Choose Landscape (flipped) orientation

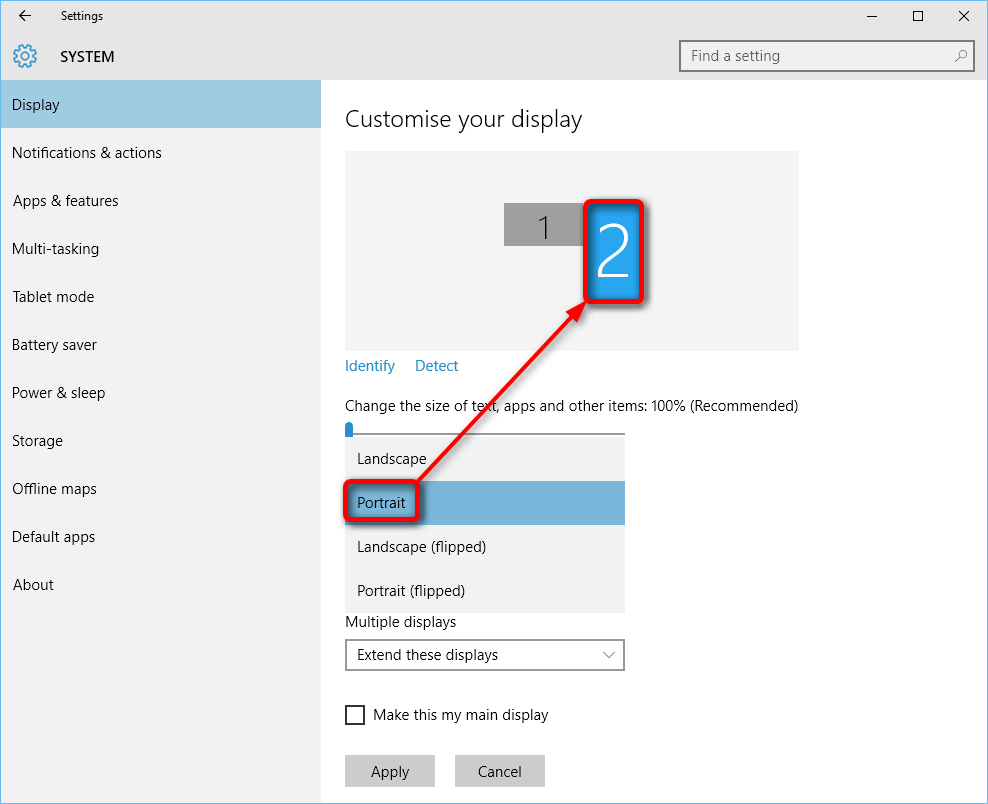click(x=485, y=547)
